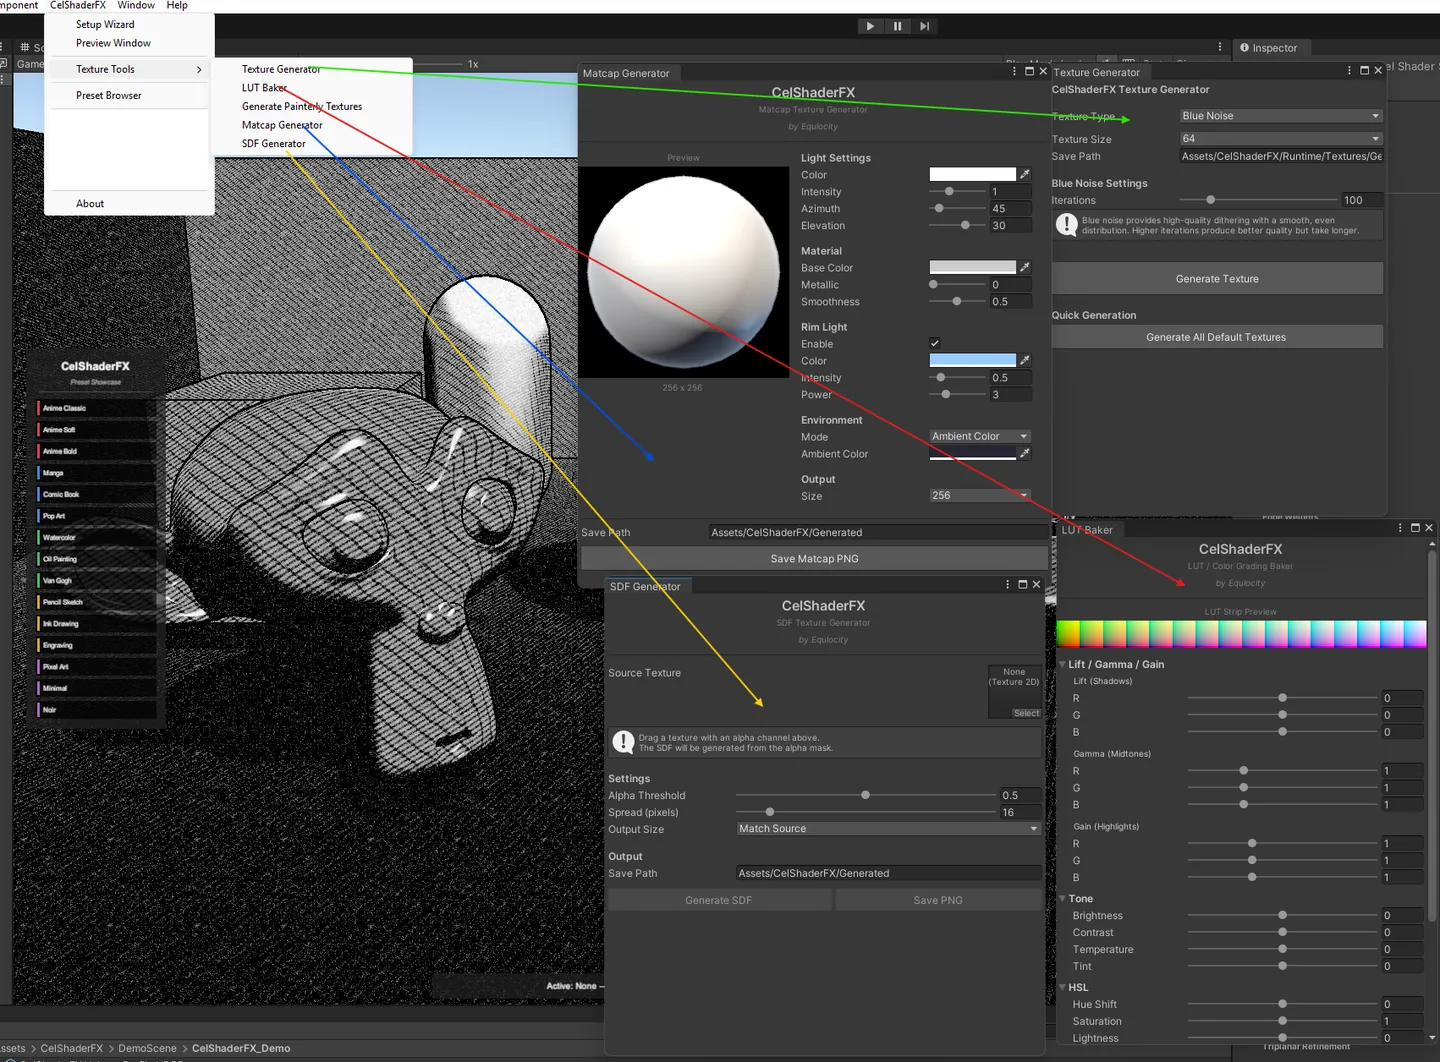Close the SDF Generator window

click(x=1036, y=585)
